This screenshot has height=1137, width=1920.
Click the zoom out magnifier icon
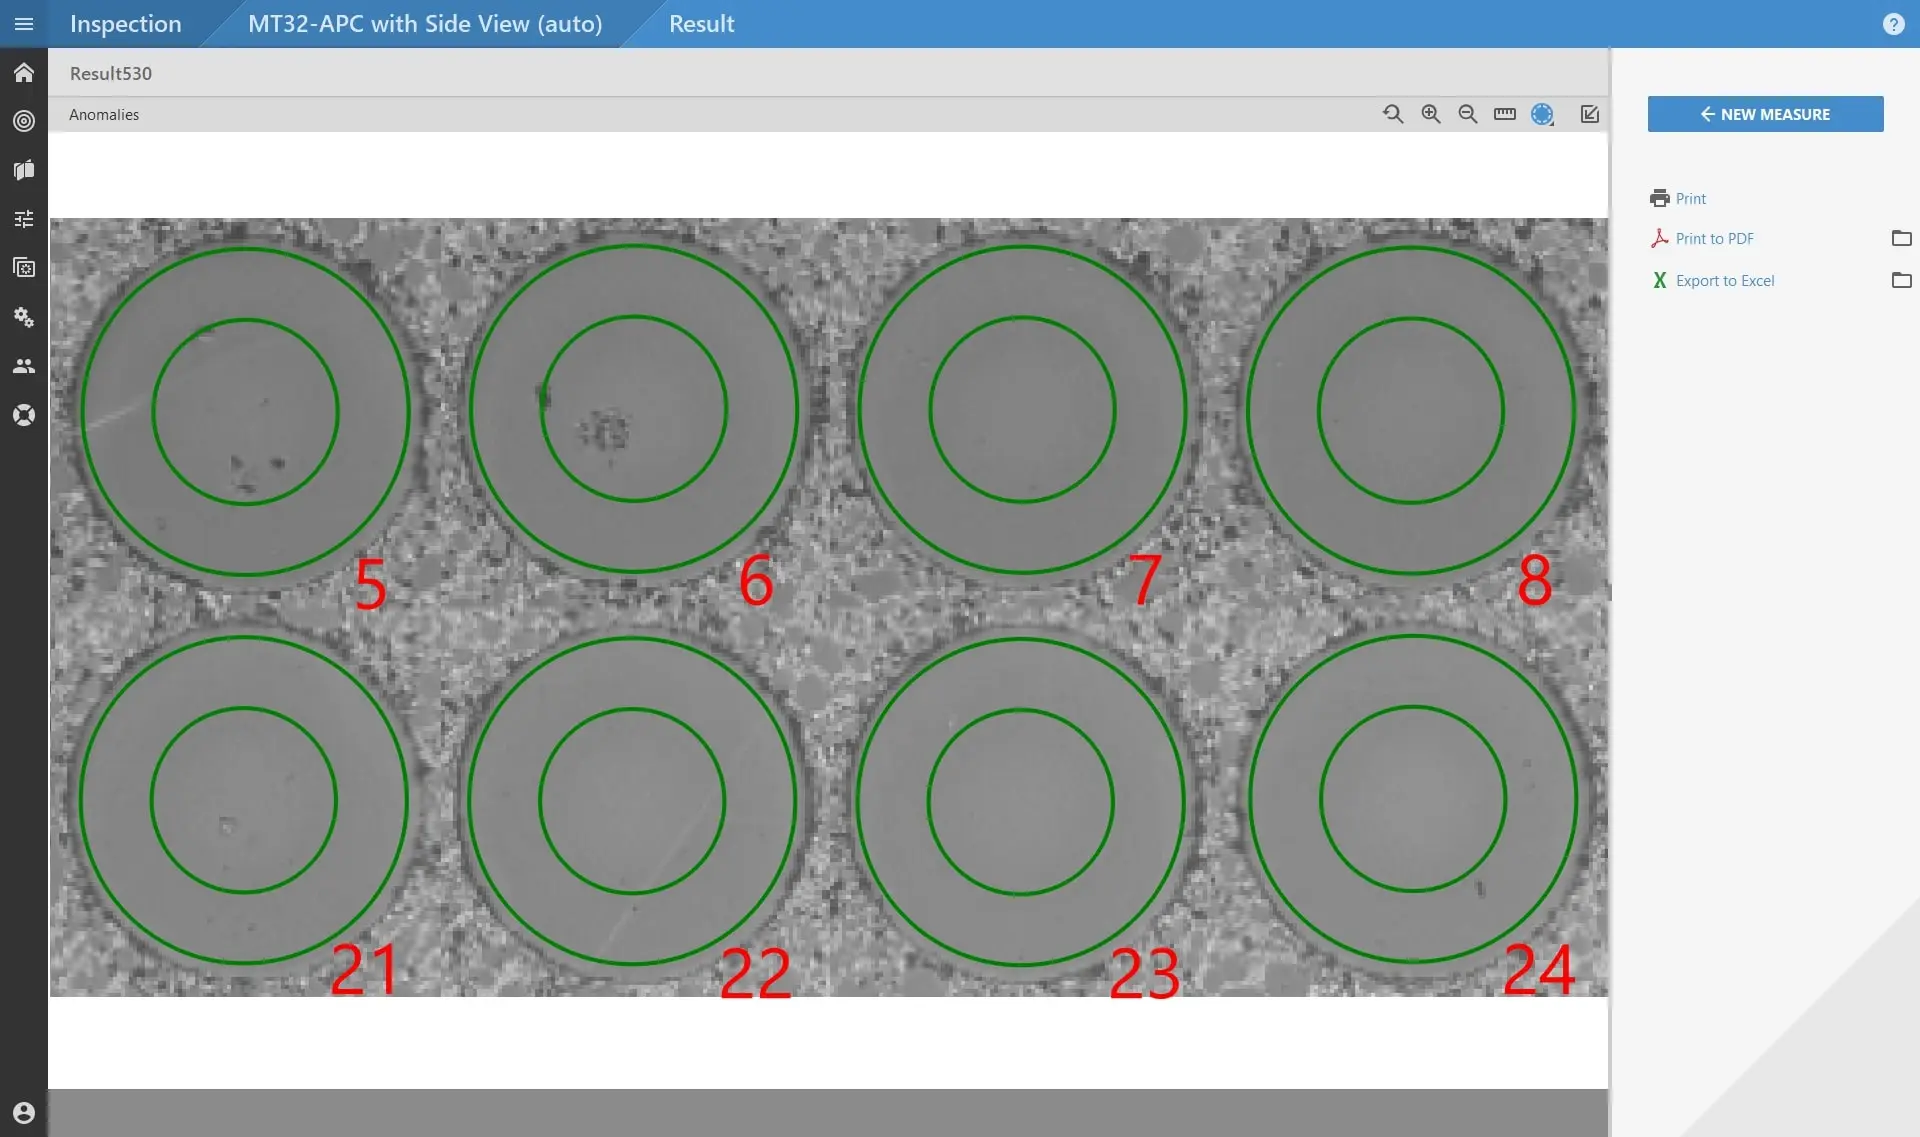pos(1468,114)
